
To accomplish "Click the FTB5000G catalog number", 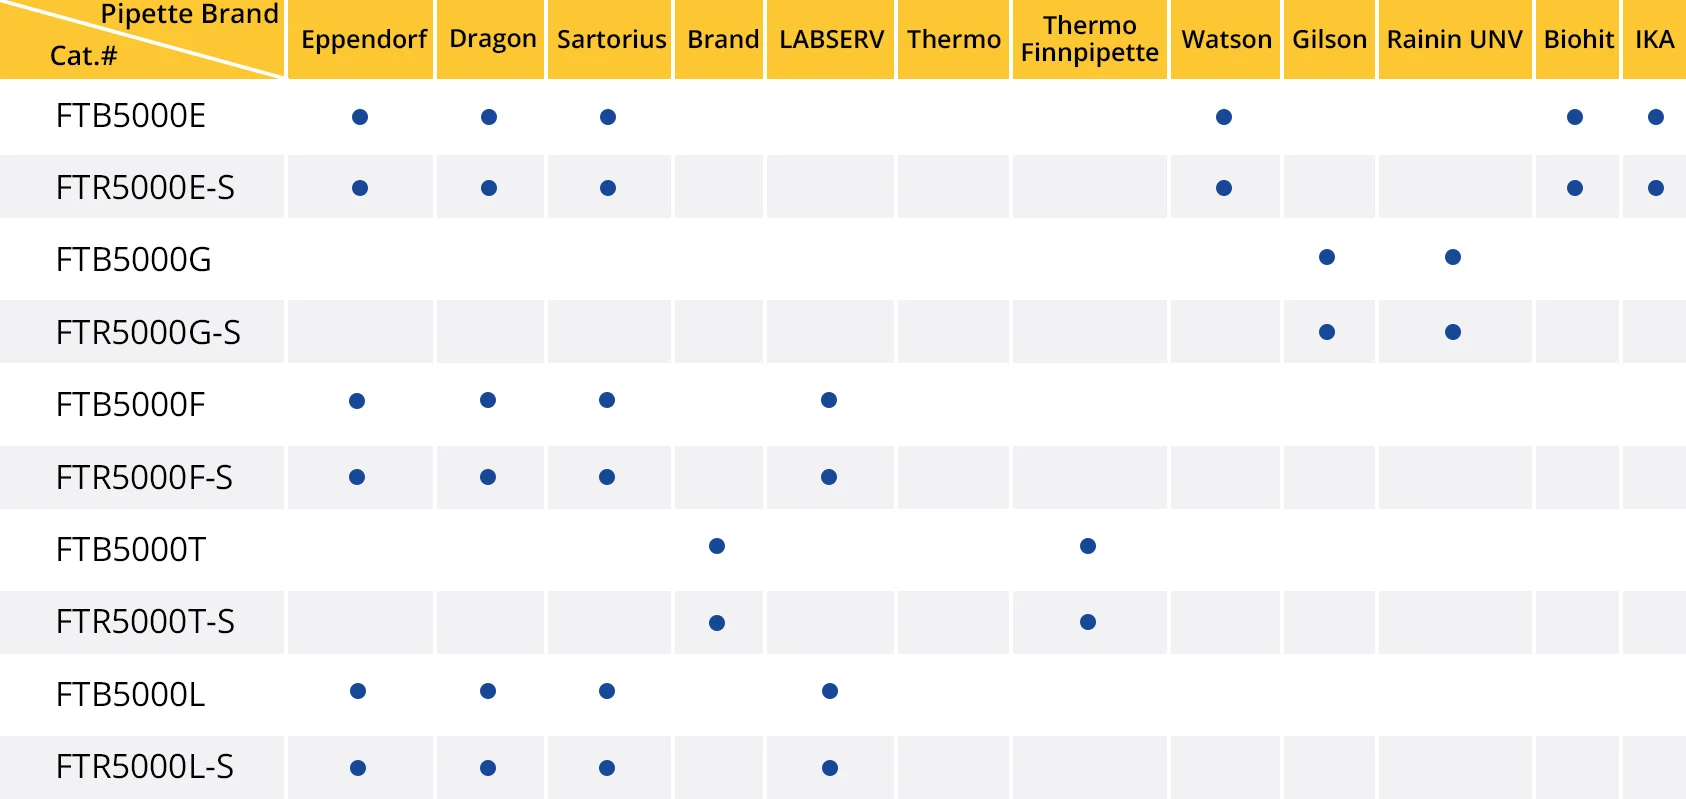I will pyautogui.click(x=134, y=260).
